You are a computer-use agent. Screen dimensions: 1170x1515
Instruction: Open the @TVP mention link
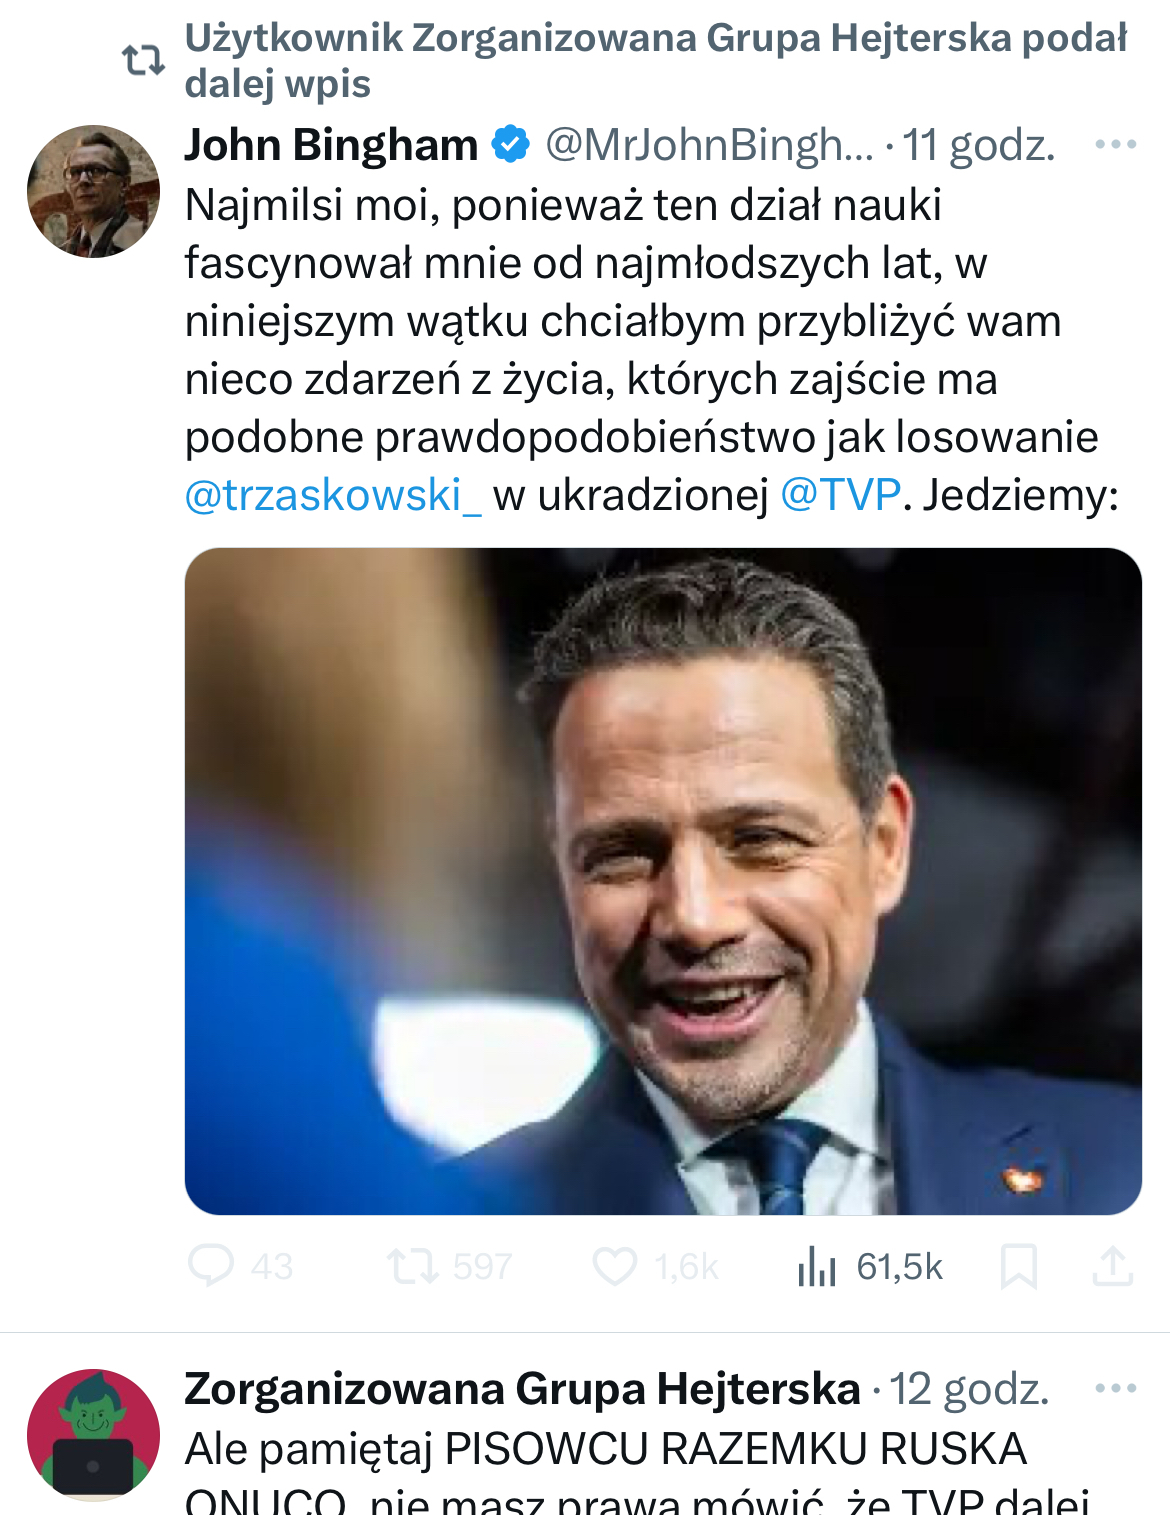point(840,495)
